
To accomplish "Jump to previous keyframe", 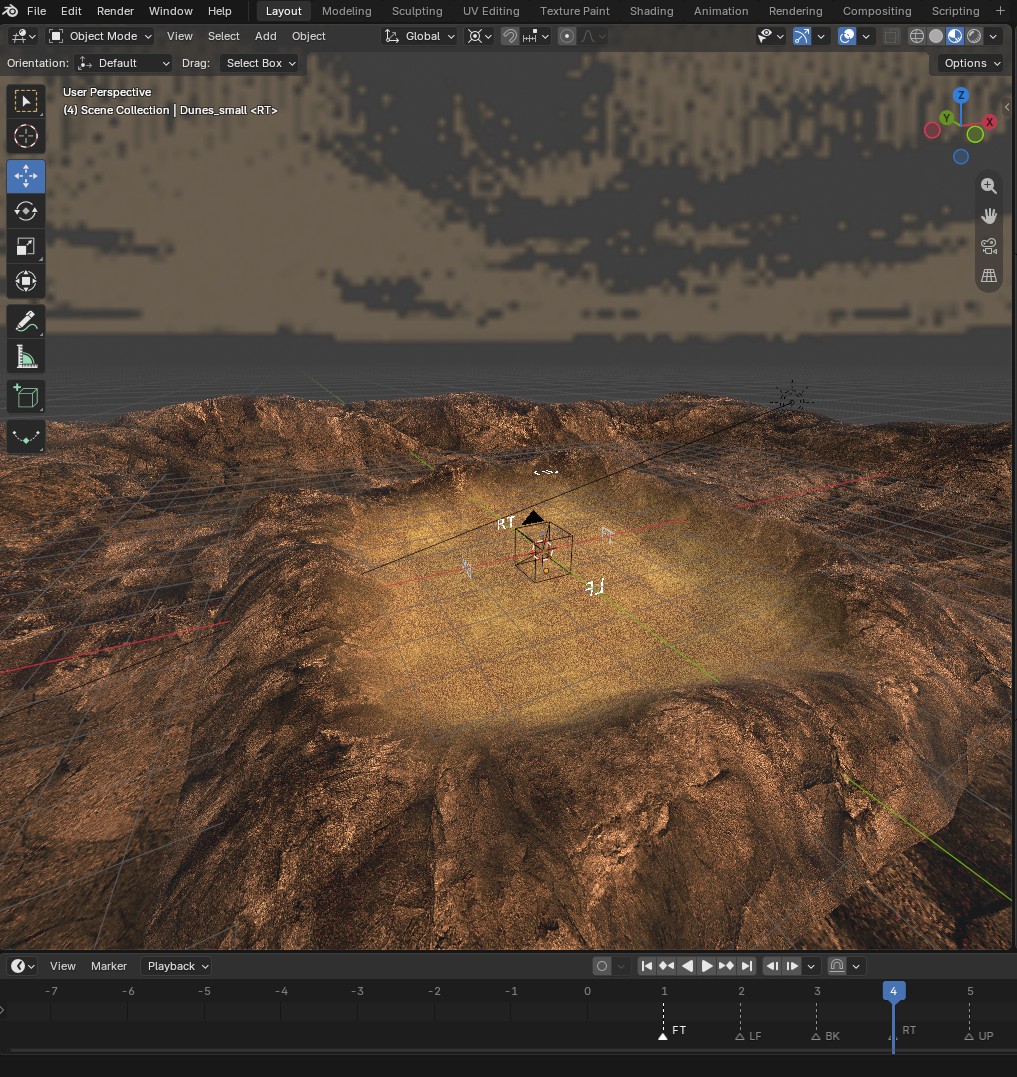I will [x=666, y=966].
